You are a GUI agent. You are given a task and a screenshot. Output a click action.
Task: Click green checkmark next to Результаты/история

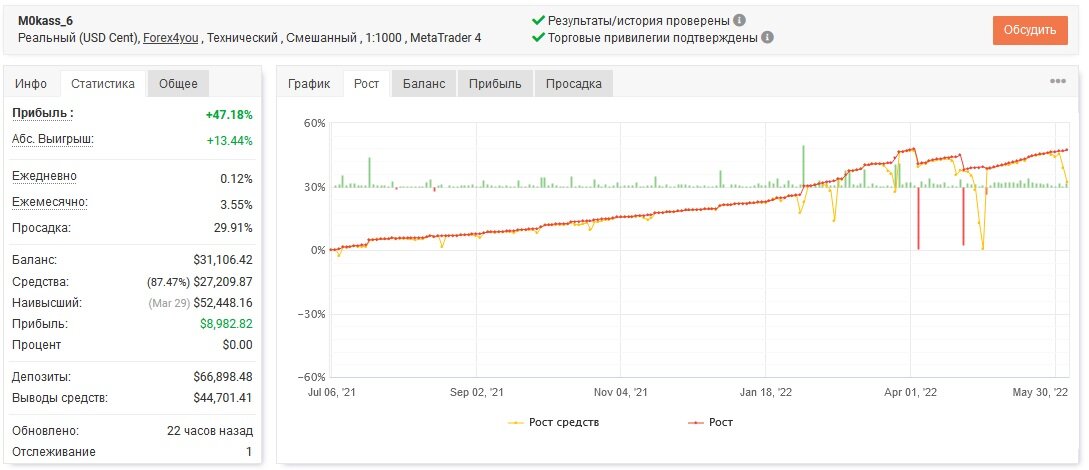coord(538,21)
